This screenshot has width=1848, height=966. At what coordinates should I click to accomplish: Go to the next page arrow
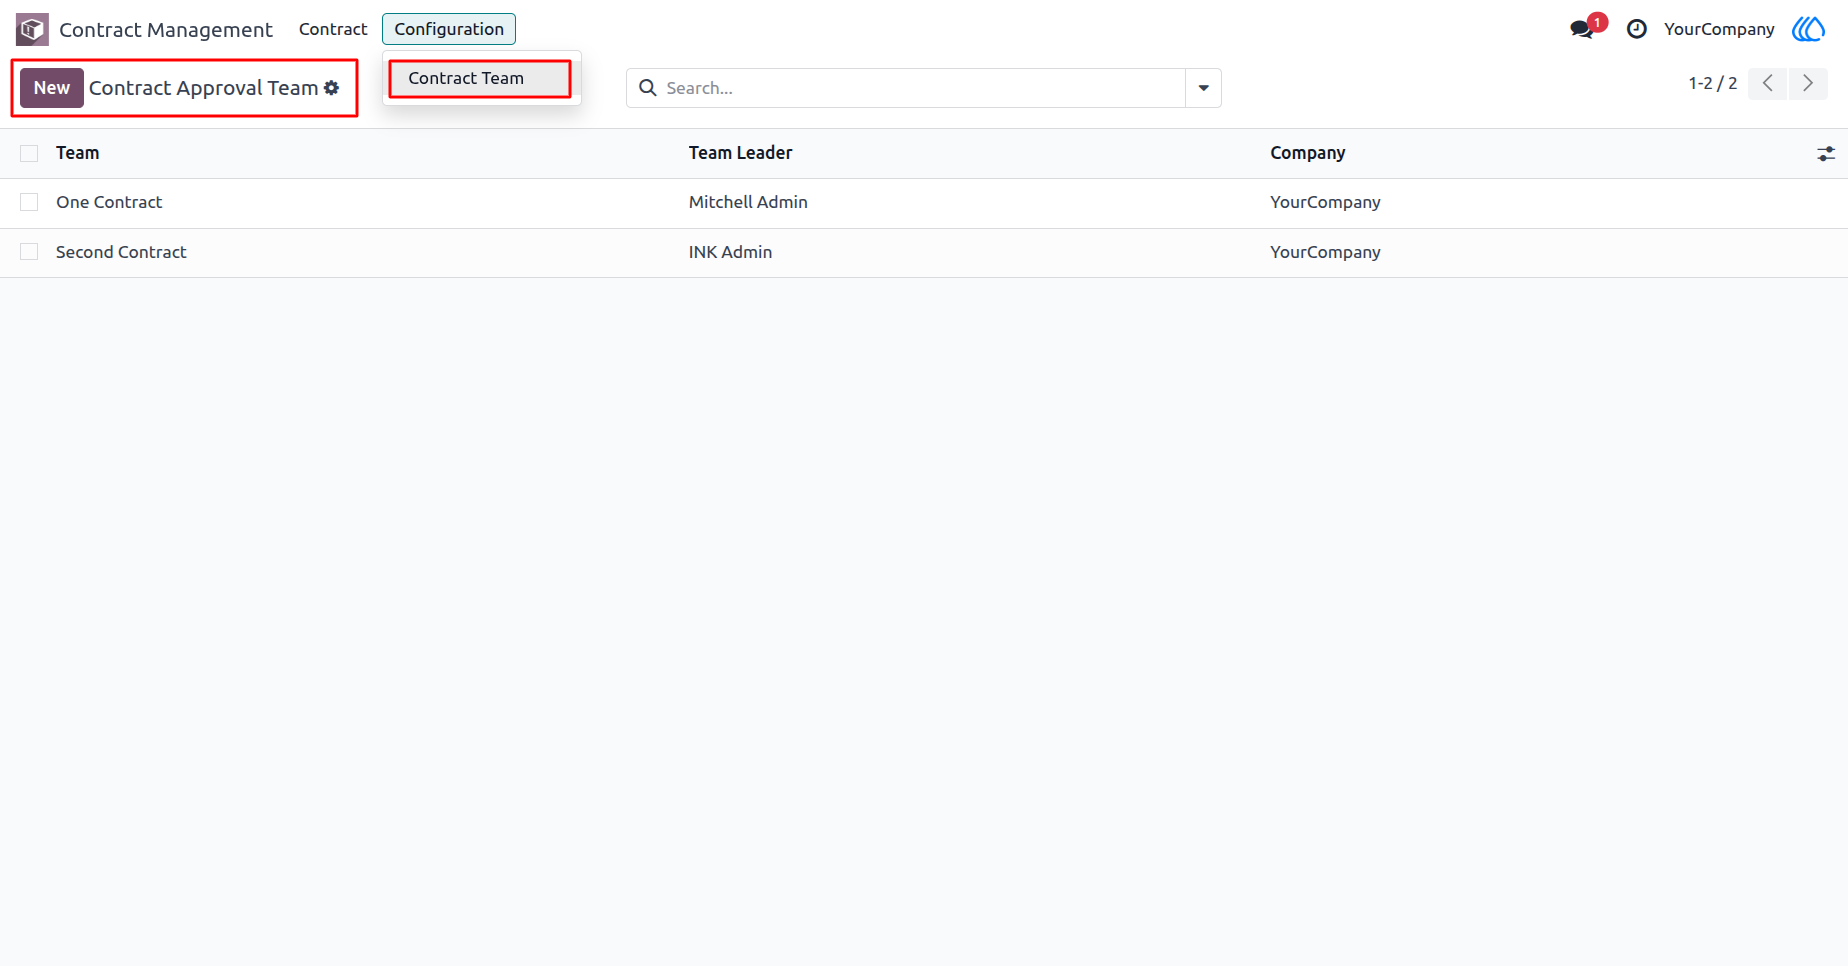pos(1808,83)
